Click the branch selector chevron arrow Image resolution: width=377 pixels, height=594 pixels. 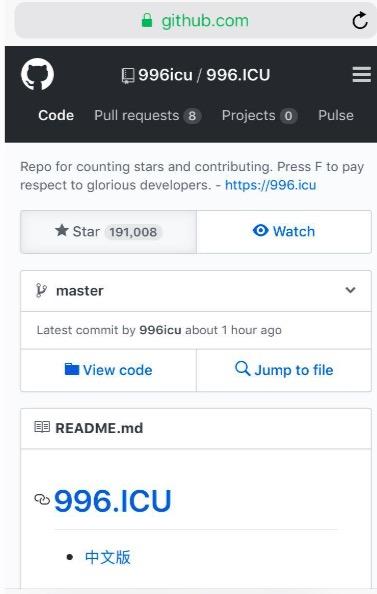tap(350, 290)
